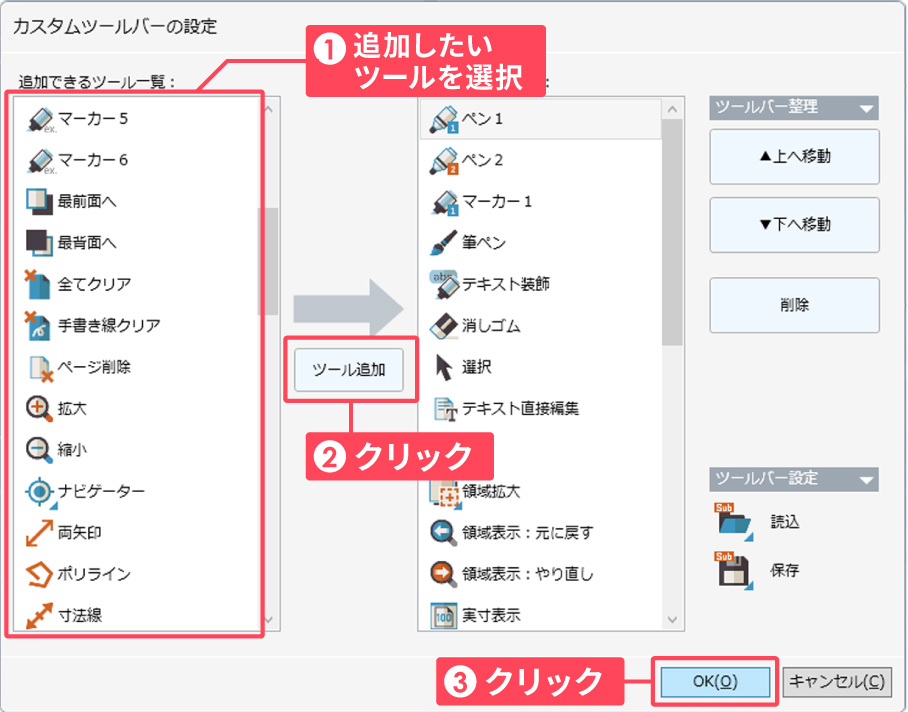Select the テキスト直接編集 icon
The image size is (908, 712).
point(445,409)
